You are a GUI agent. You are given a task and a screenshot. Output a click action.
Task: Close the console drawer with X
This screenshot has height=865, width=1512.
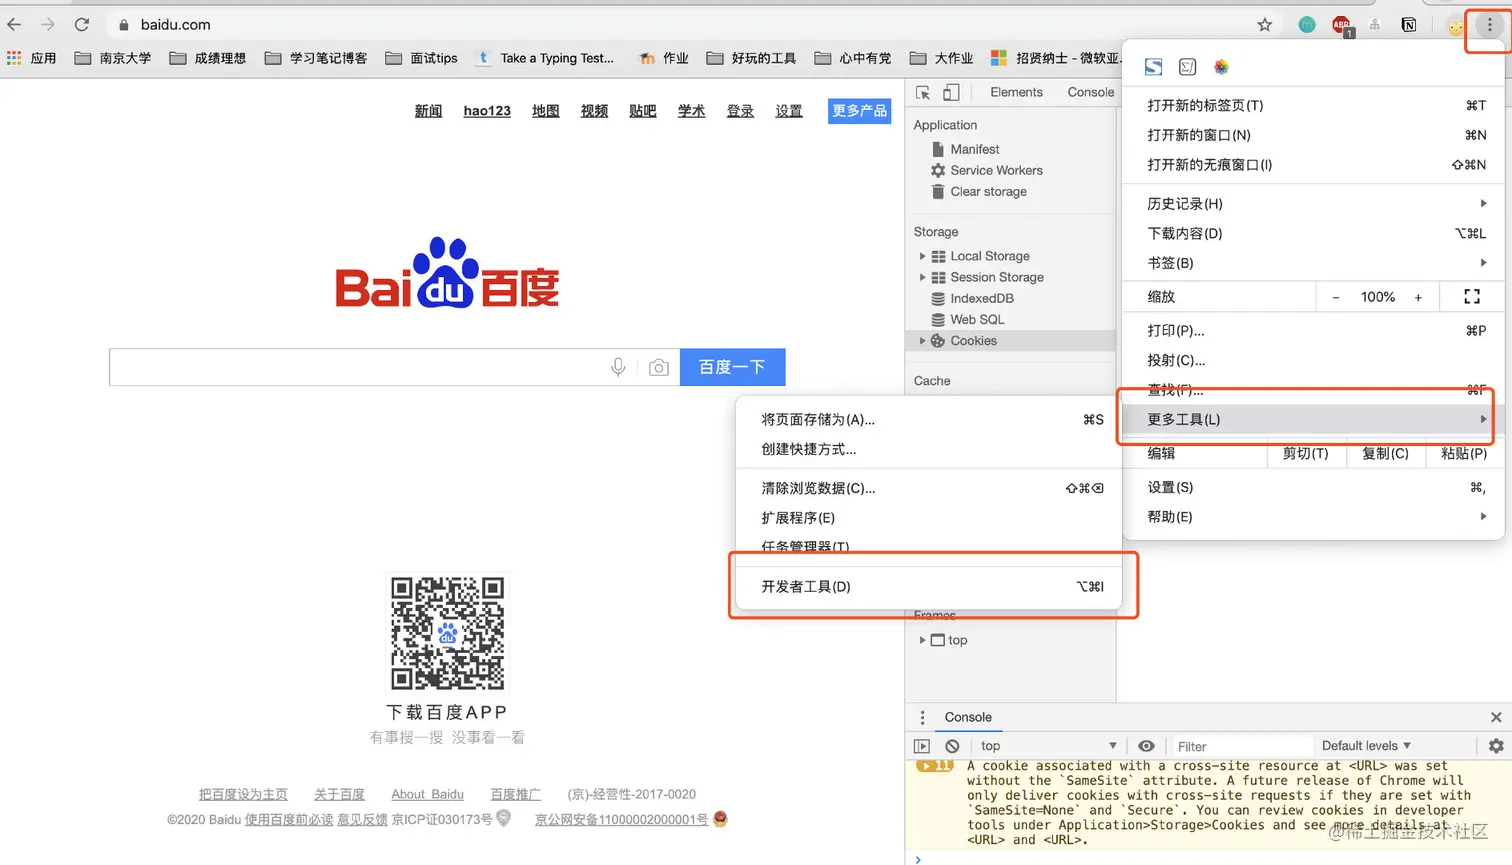coord(1496,717)
